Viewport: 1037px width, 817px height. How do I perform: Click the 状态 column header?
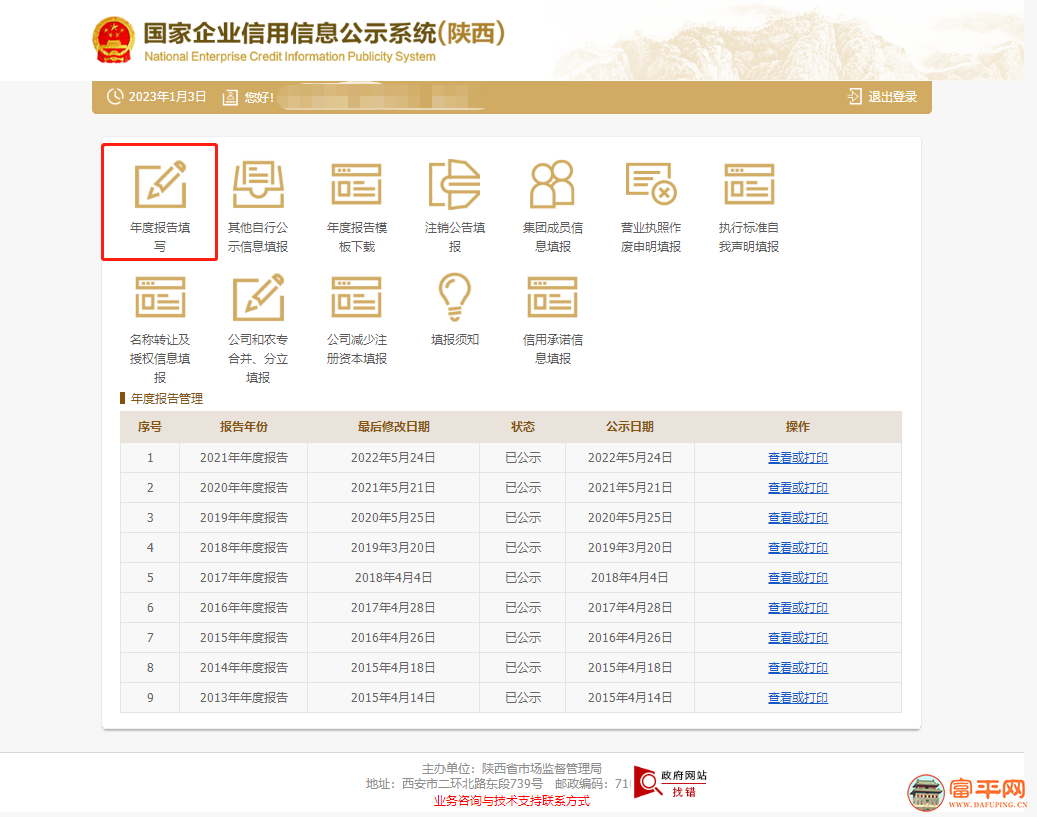522,427
